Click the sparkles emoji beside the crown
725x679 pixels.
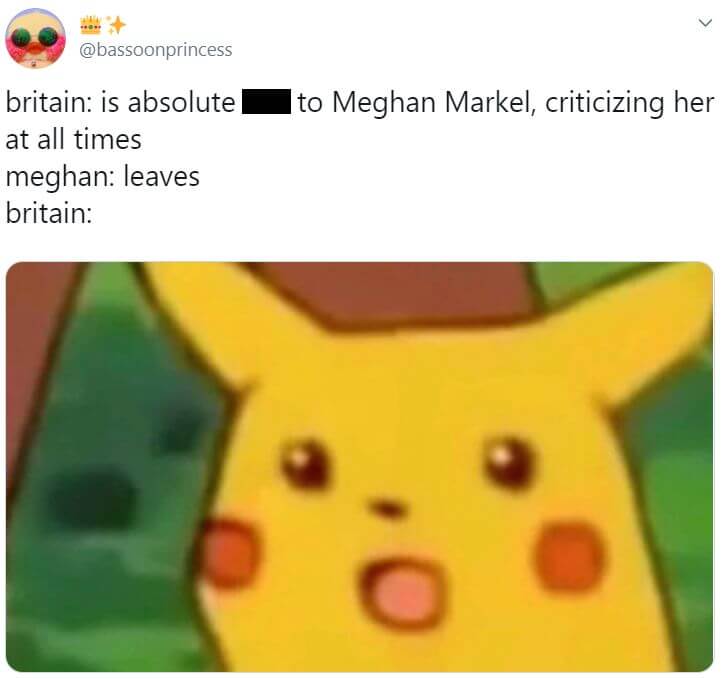116,25
